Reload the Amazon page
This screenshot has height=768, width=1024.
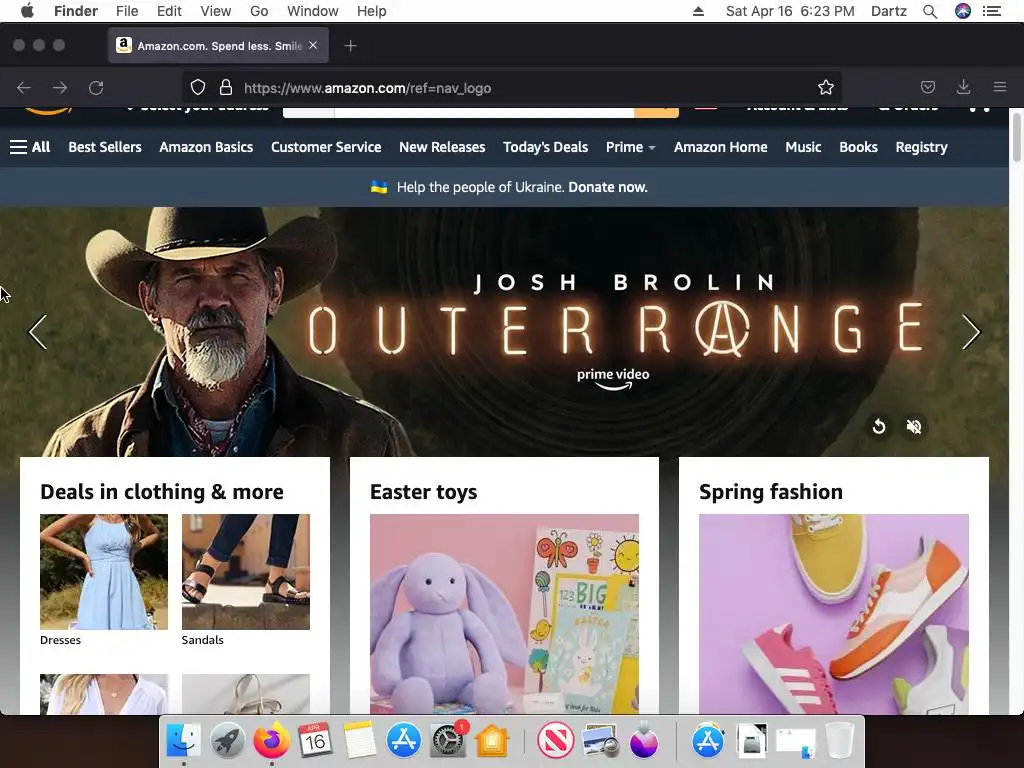click(96, 88)
